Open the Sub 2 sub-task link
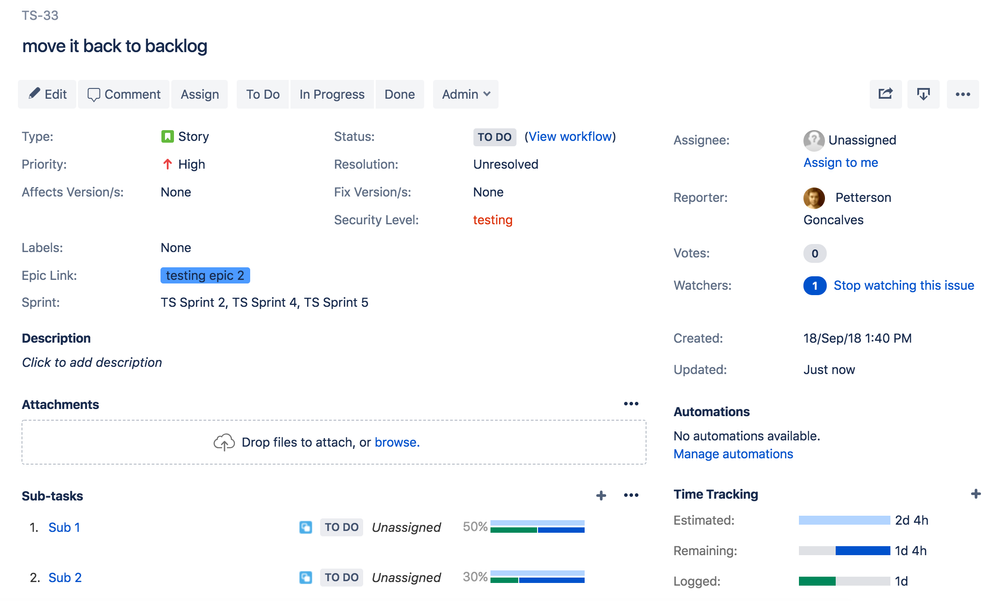 65,577
